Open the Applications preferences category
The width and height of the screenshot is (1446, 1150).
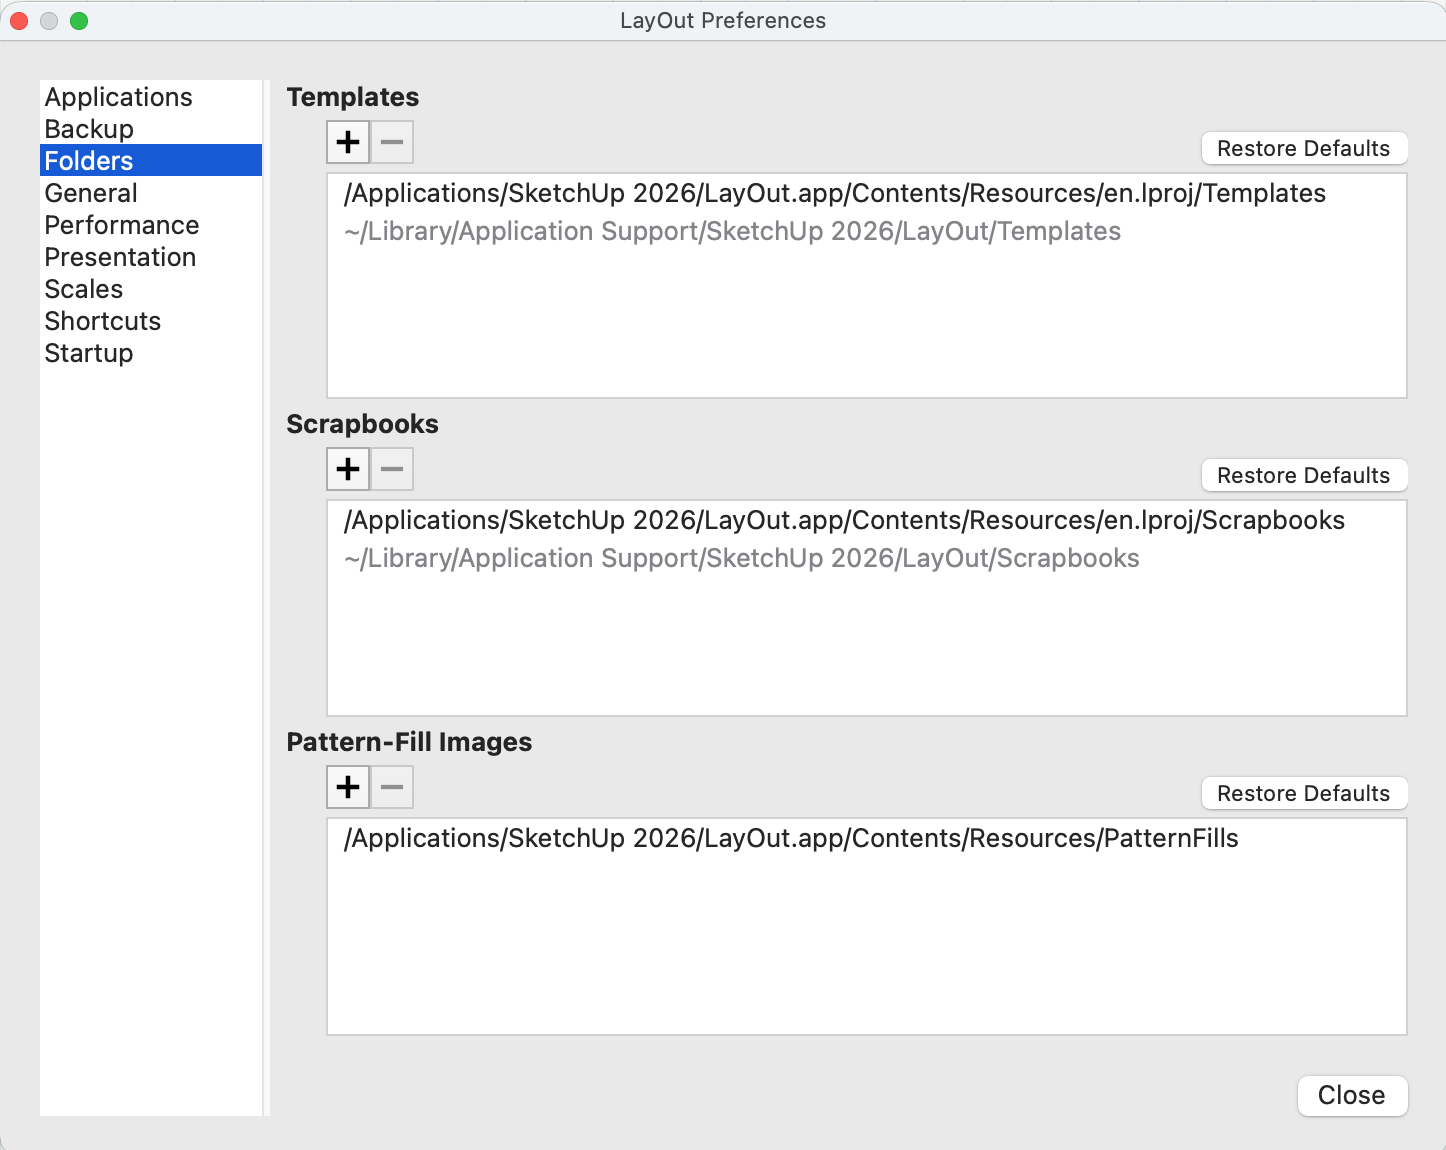click(151, 97)
